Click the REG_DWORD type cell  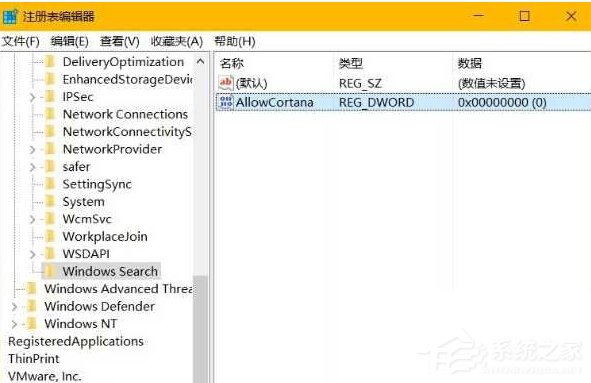coord(376,102)
